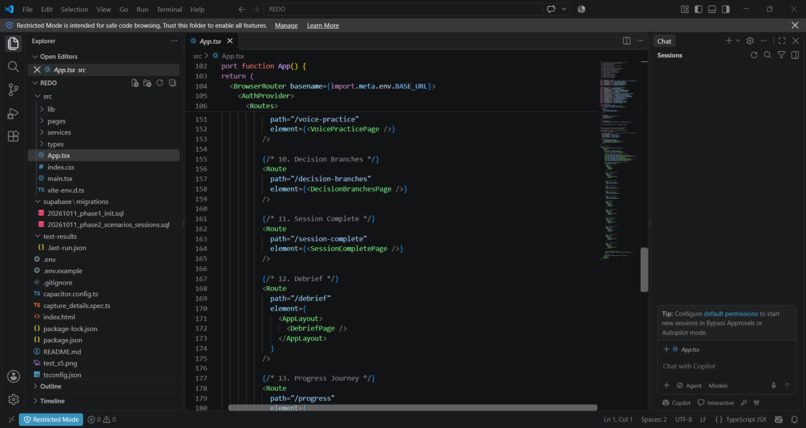Change TypeScript JSX language mode

(744, 420)
